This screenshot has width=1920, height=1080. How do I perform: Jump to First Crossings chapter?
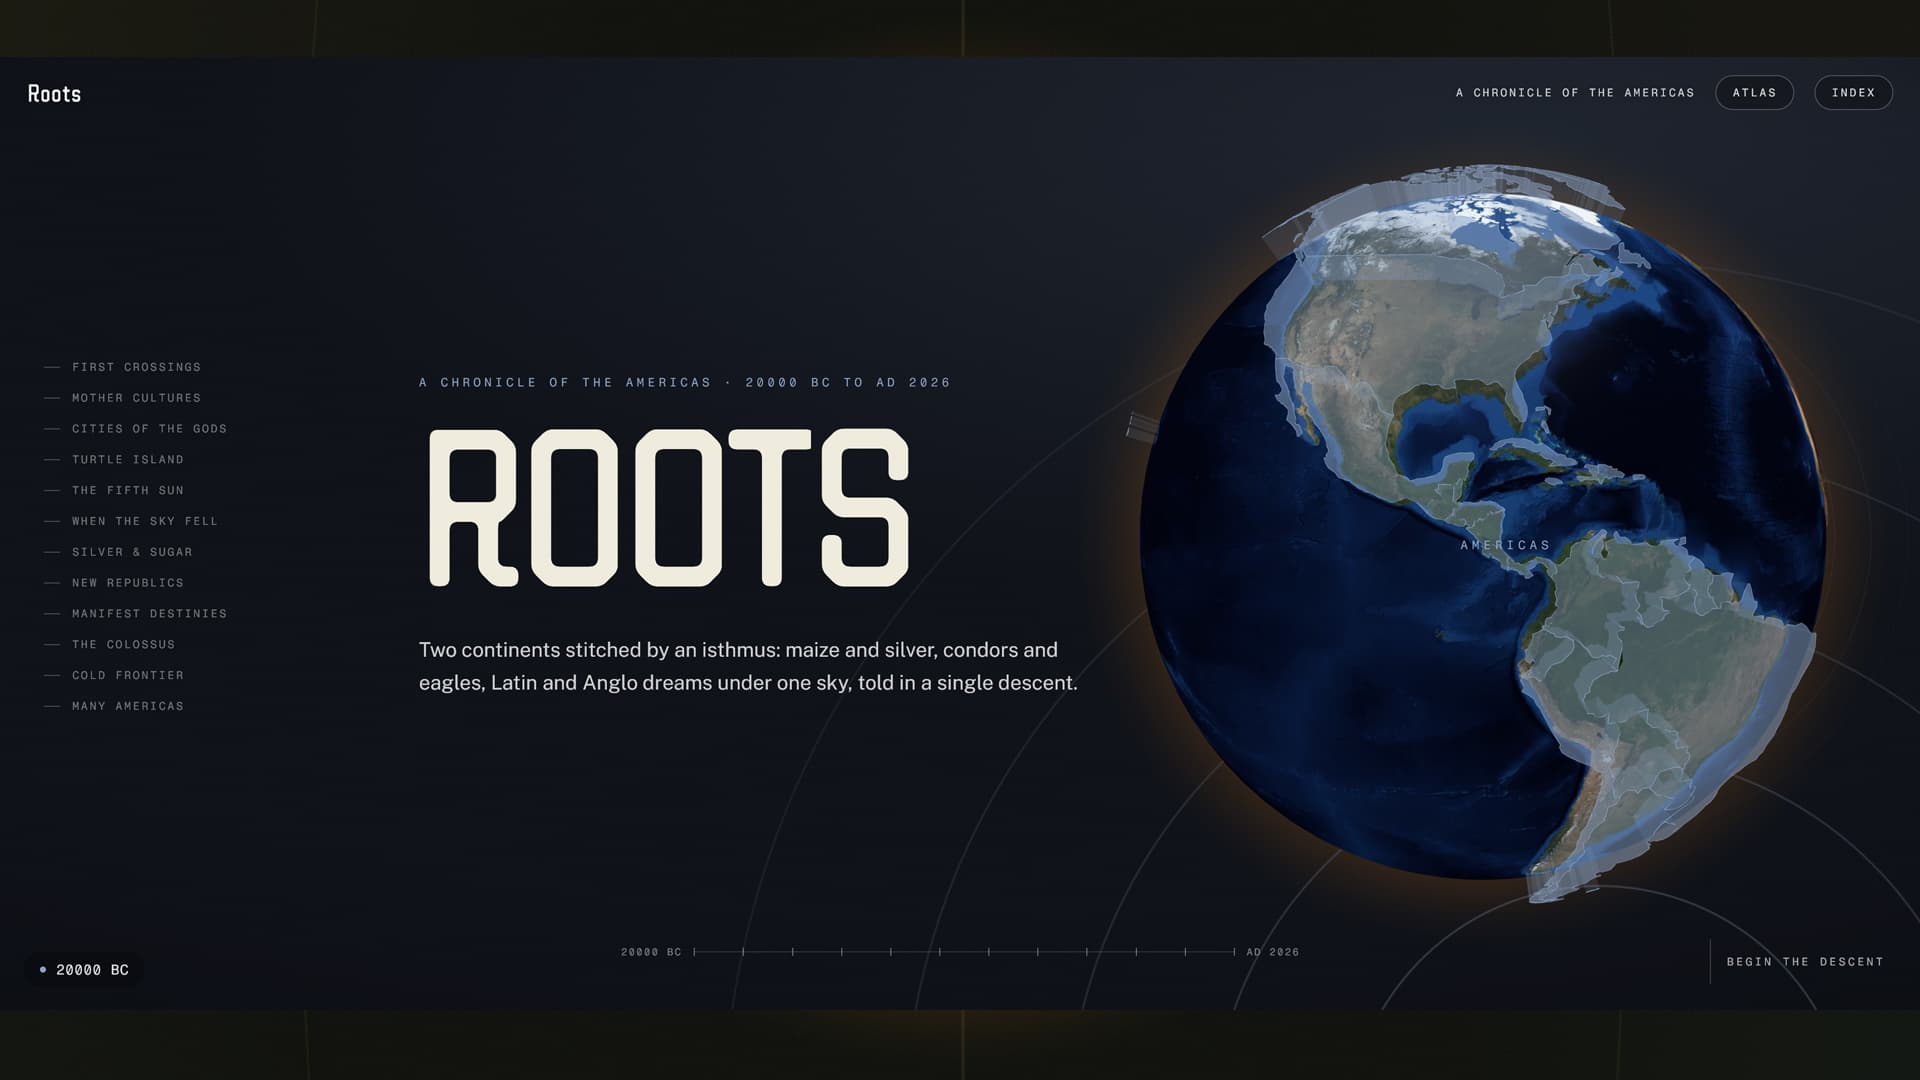coord(123,367)
